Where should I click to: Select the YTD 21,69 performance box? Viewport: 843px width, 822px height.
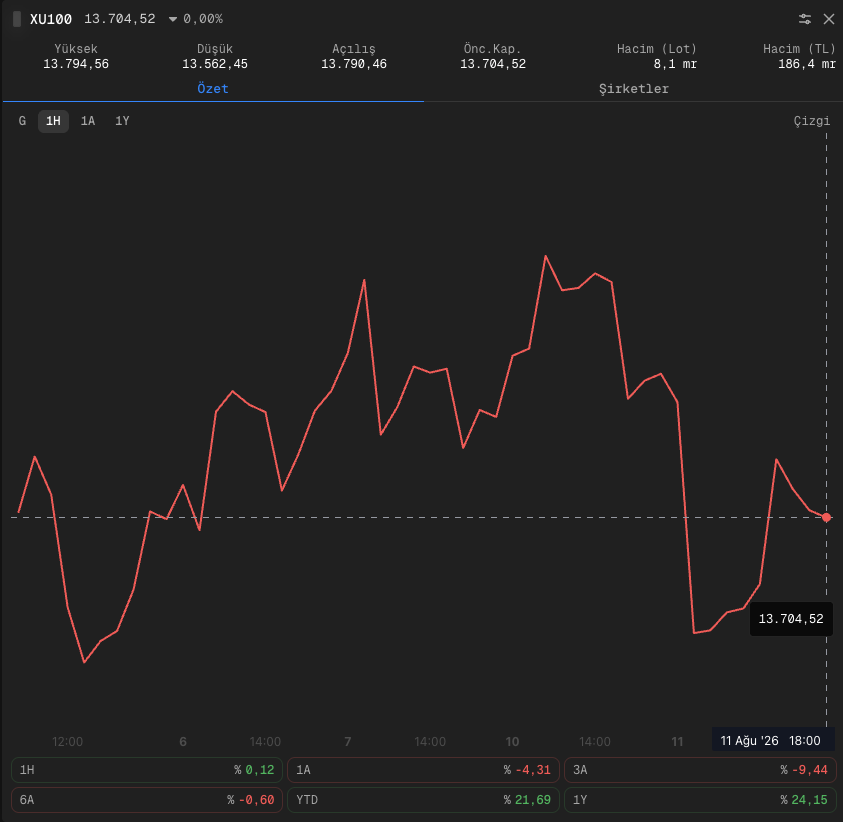[x=423, y=800]
